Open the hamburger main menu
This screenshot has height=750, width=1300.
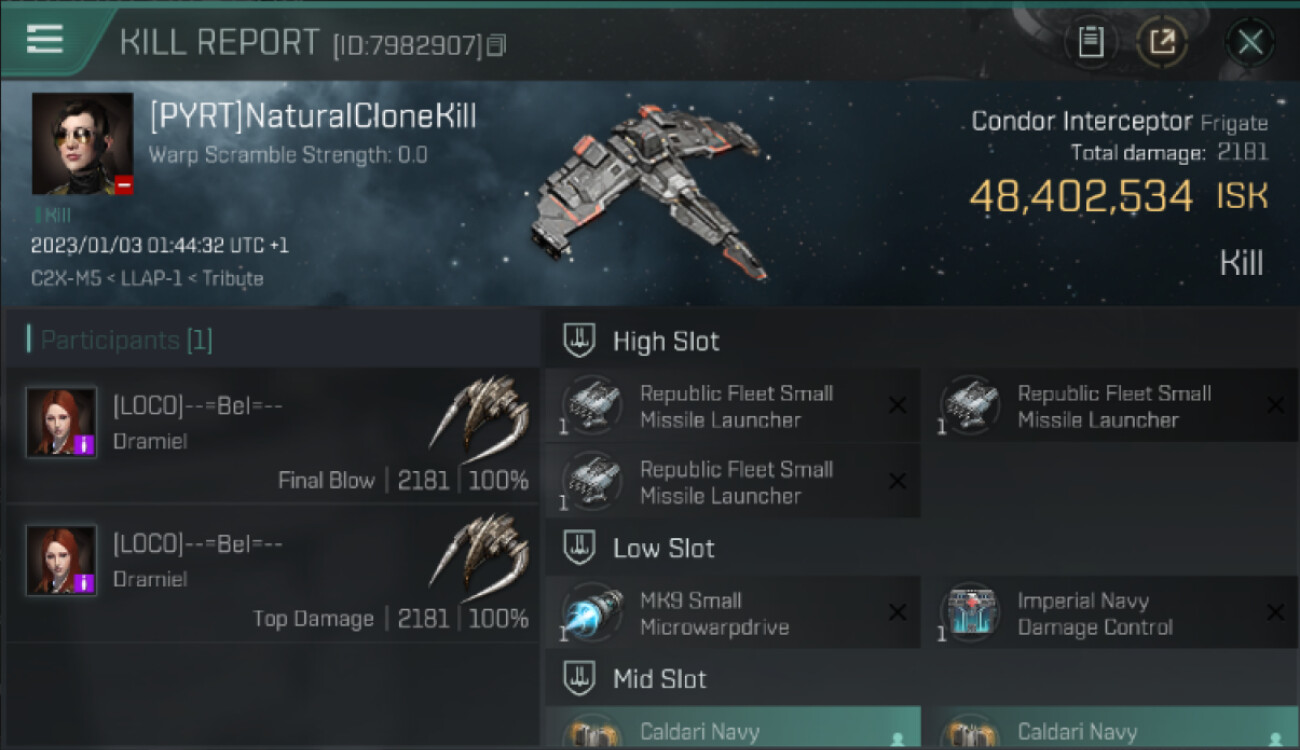point(45,40)
